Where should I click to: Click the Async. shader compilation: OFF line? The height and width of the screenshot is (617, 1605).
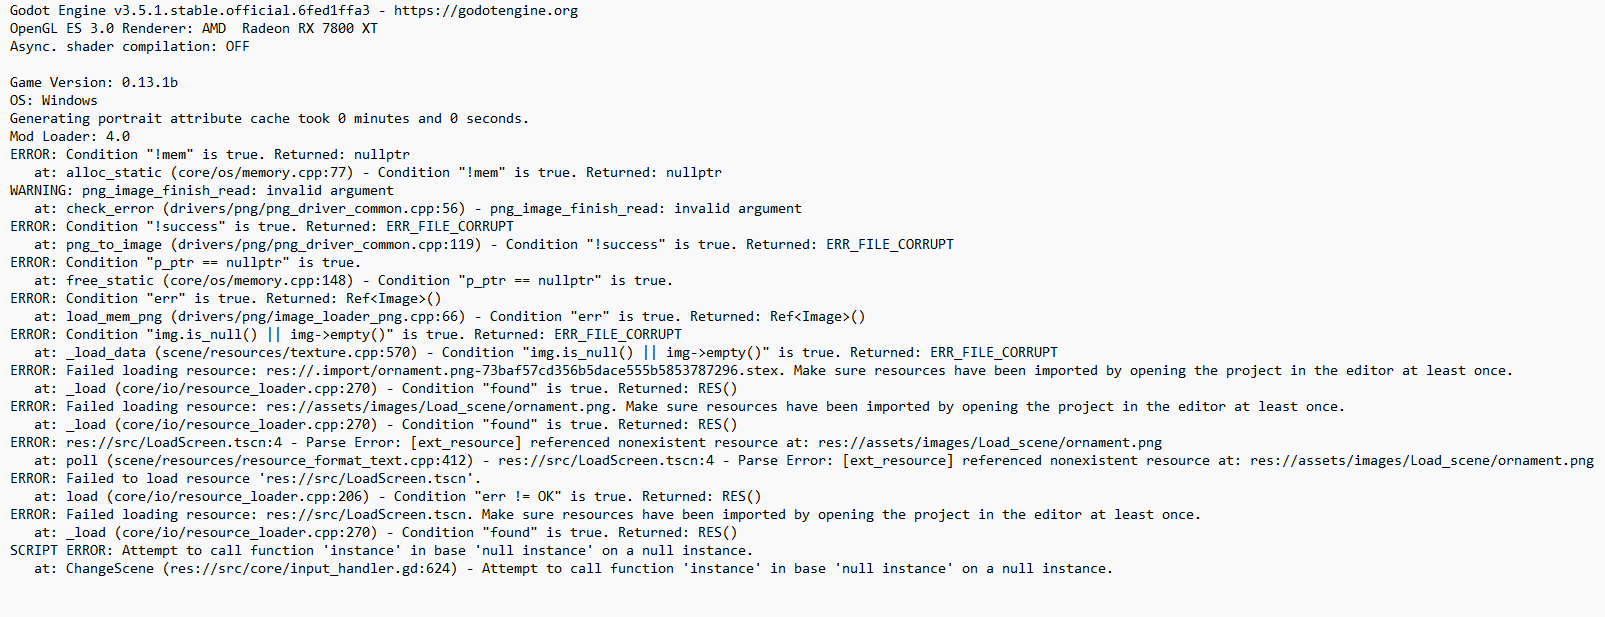click(130, 47)
